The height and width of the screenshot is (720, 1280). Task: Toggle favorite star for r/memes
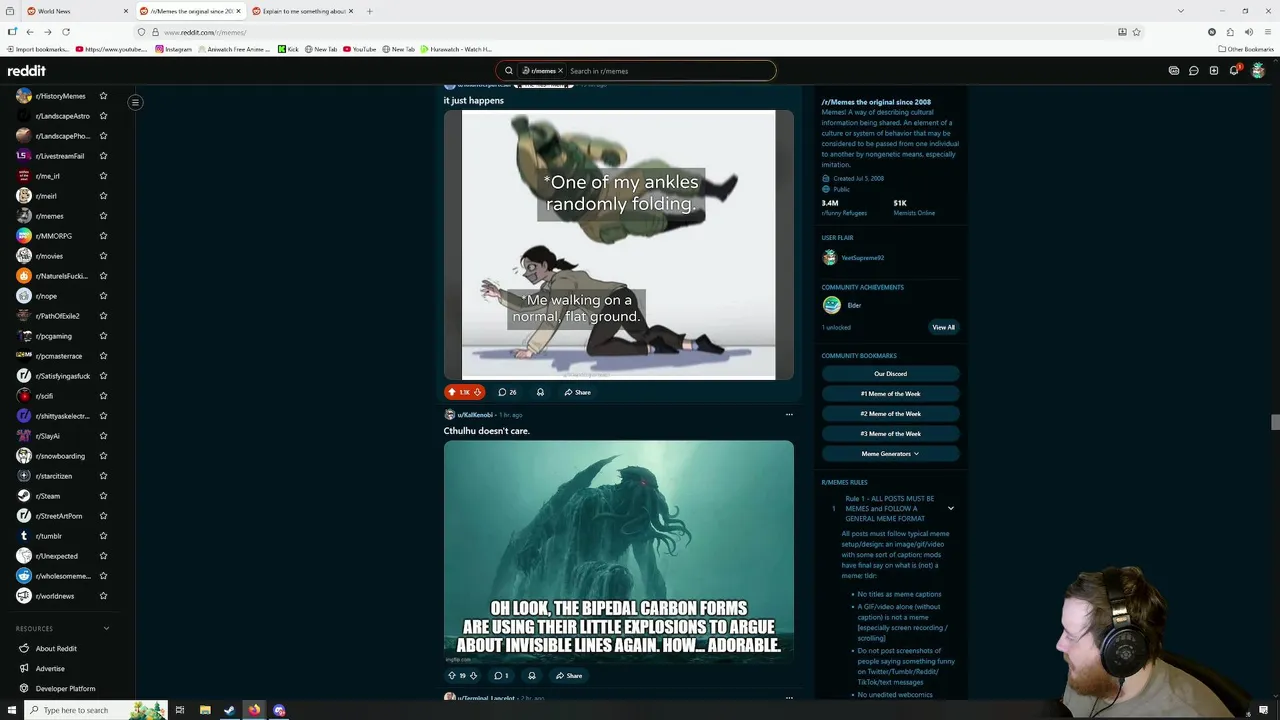pos(103,216)
